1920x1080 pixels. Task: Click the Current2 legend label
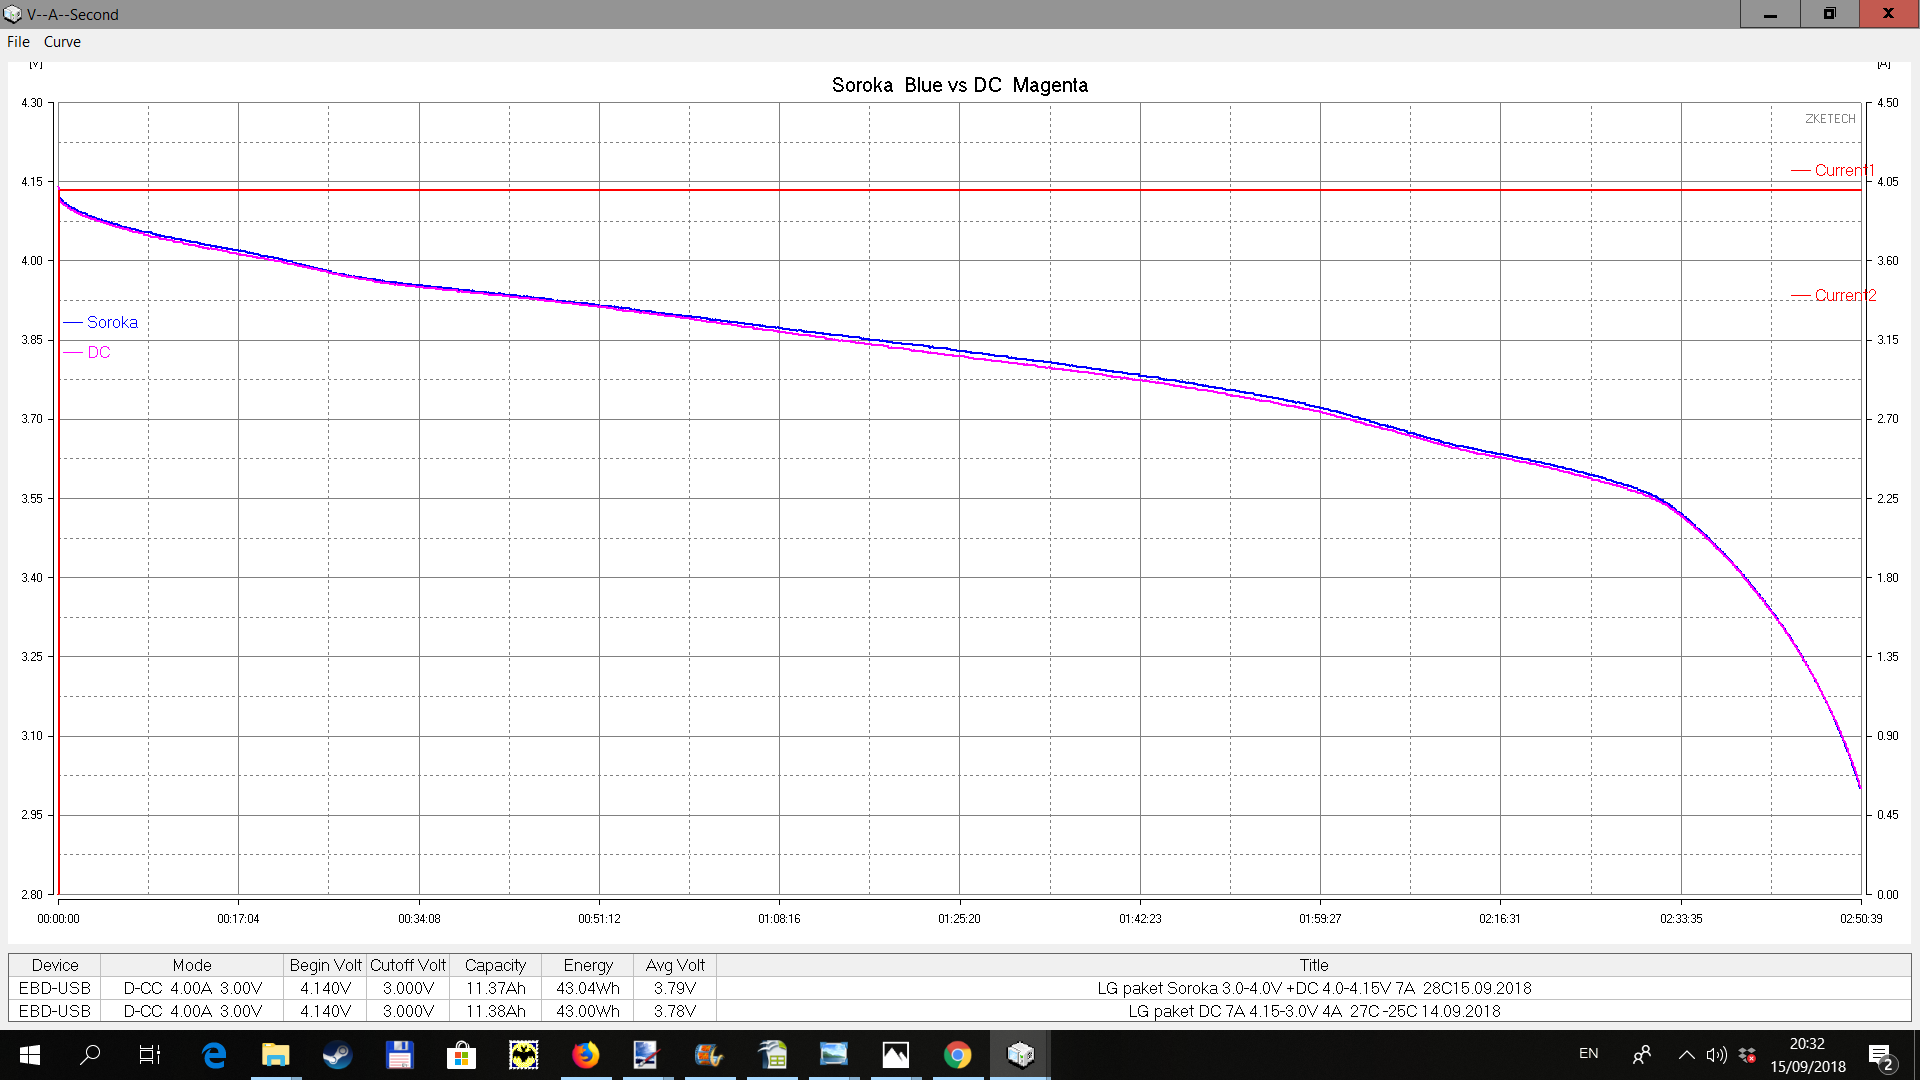point(1844,295)
